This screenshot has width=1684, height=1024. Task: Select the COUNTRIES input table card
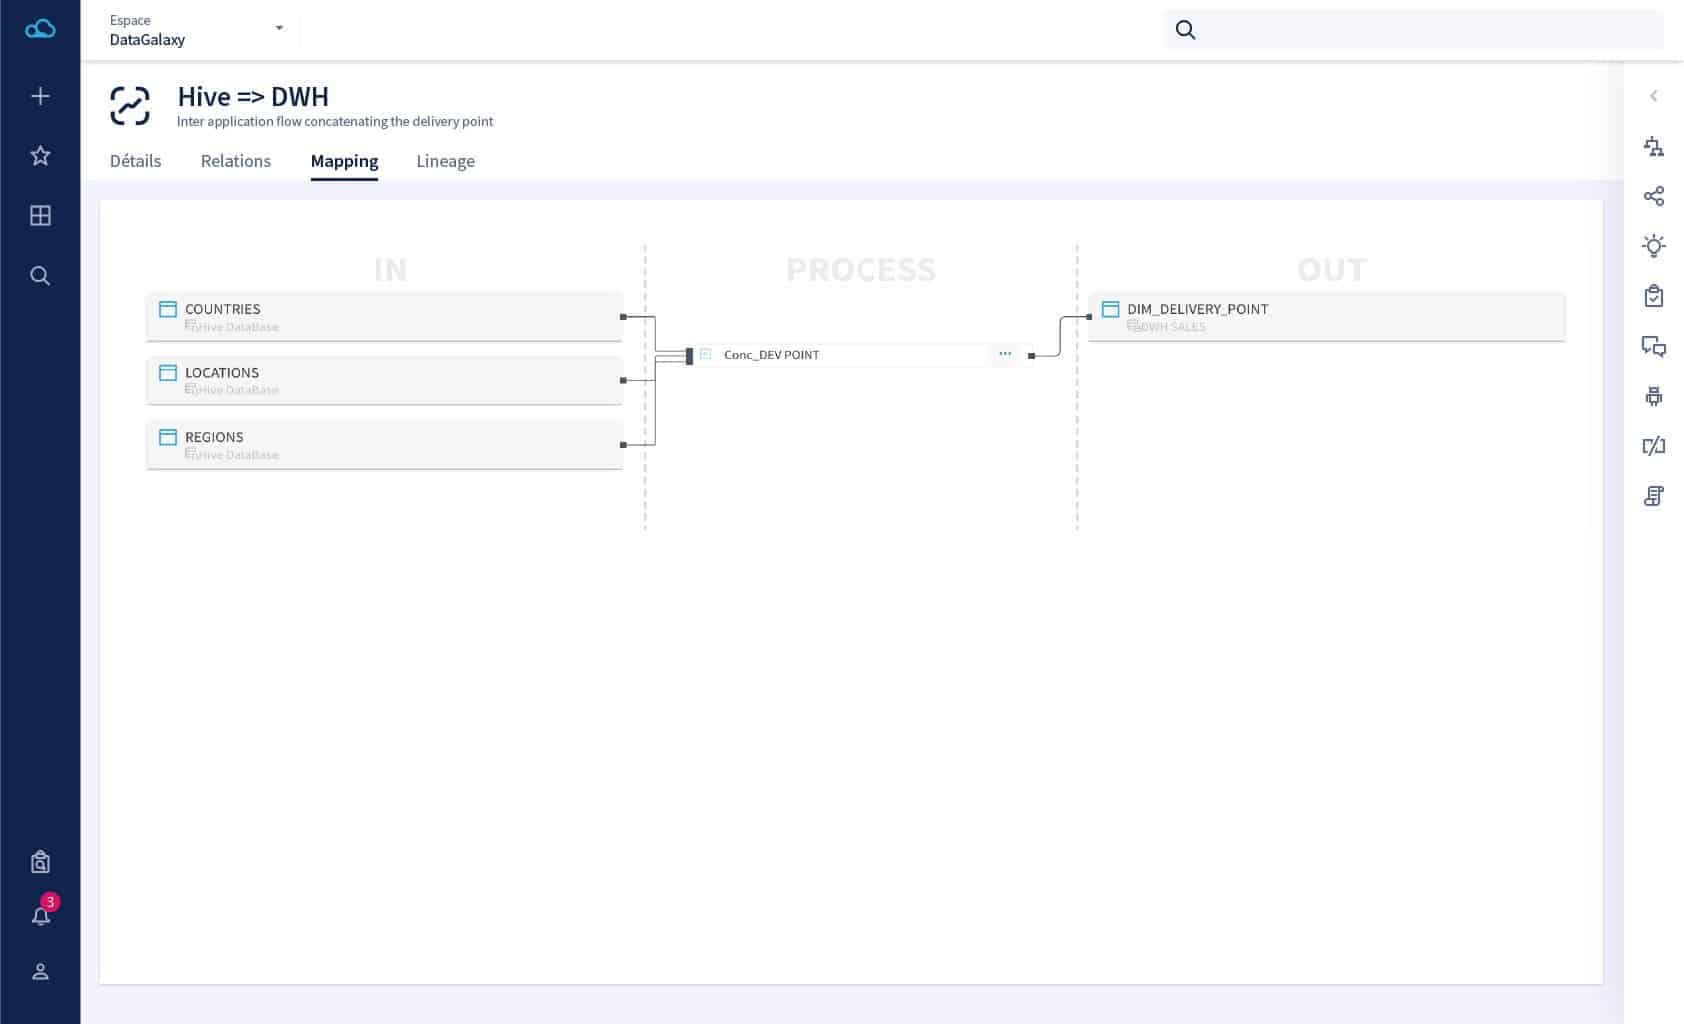pyautogui.click(x=384, y=317)
